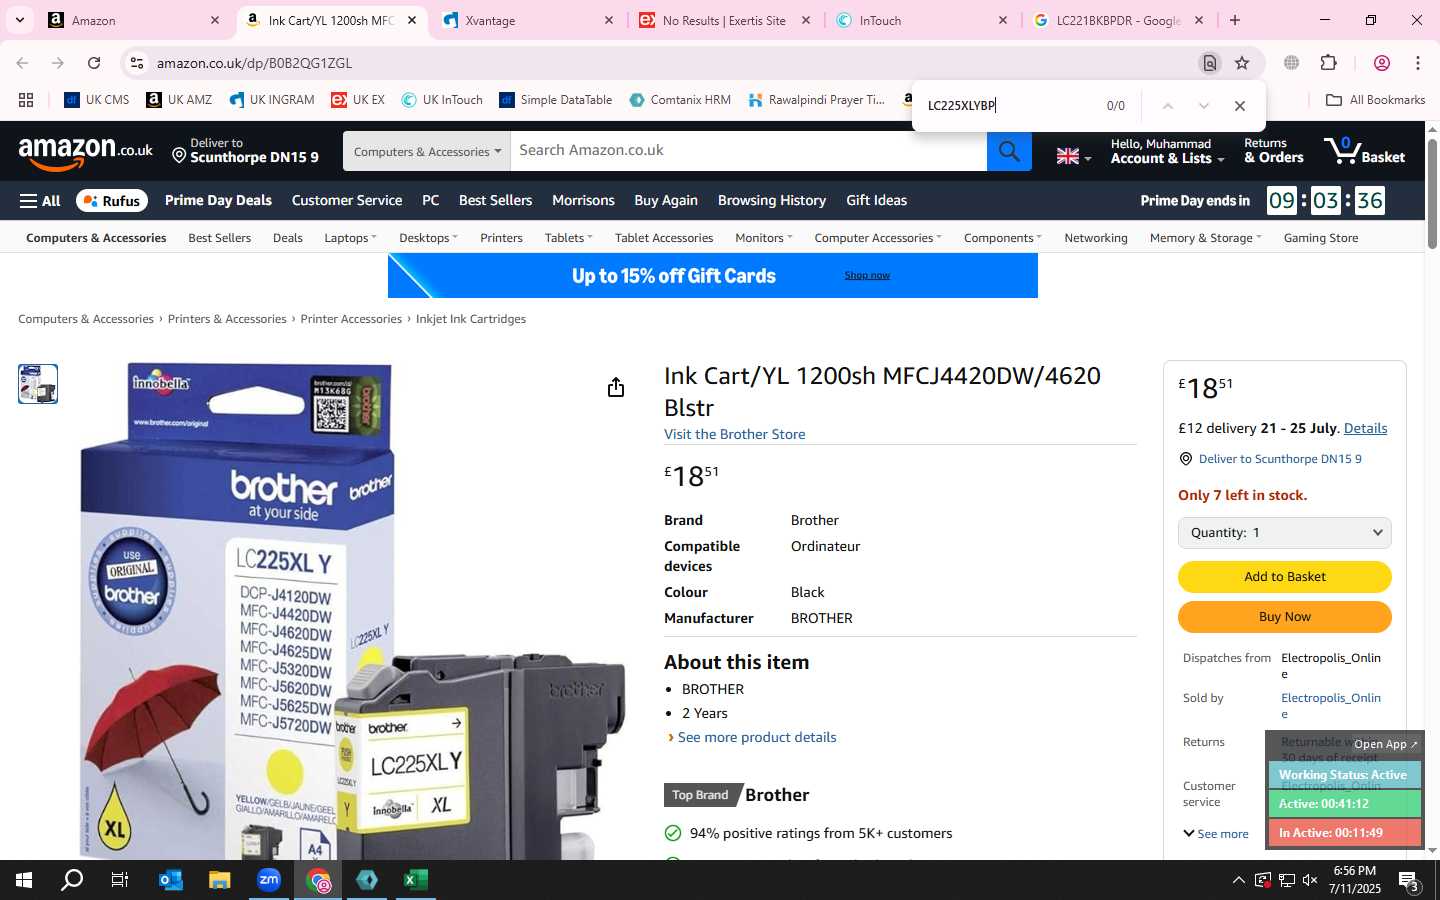Expand See more in buy box
This screenshot has width=1440, height=900.
click(x=1216, y=834)
